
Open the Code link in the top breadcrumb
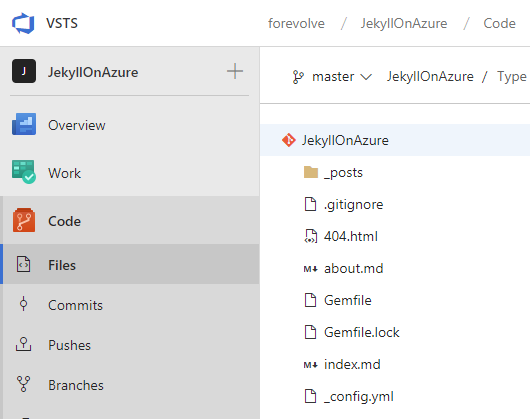click(499, 23)
